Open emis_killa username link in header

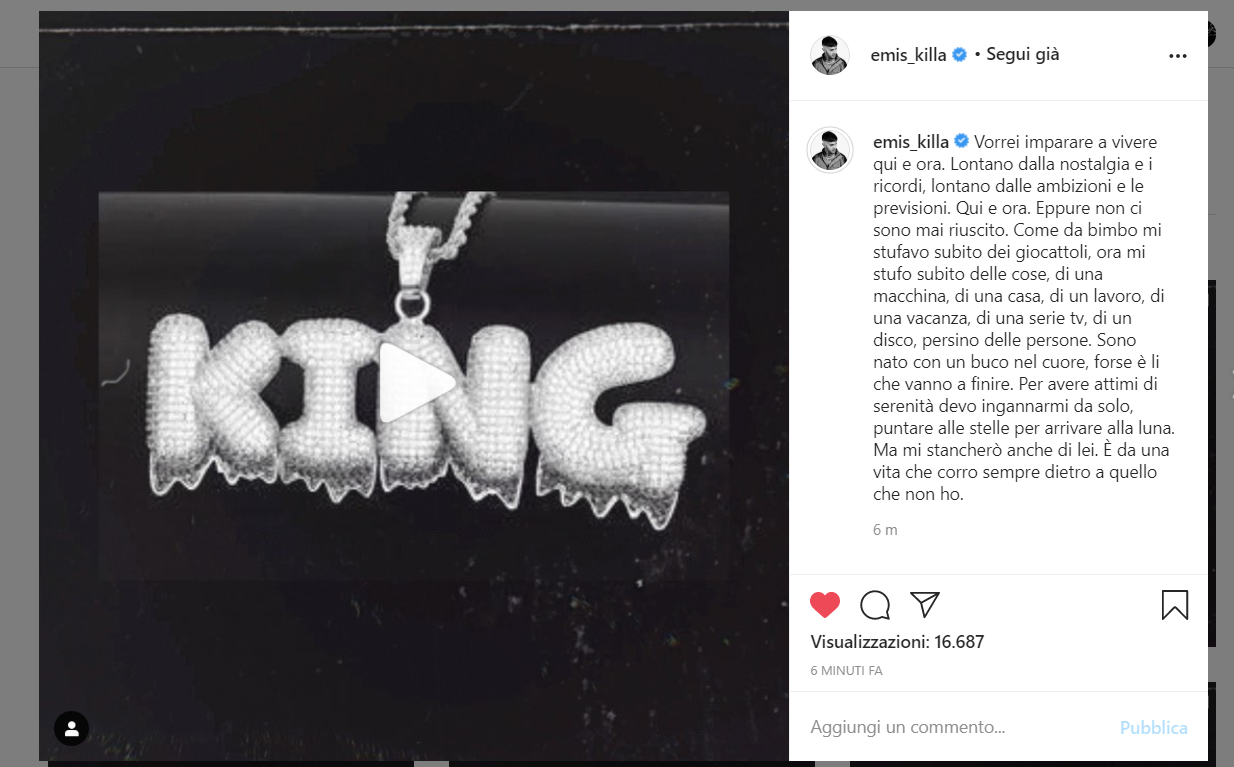[909, 55]
